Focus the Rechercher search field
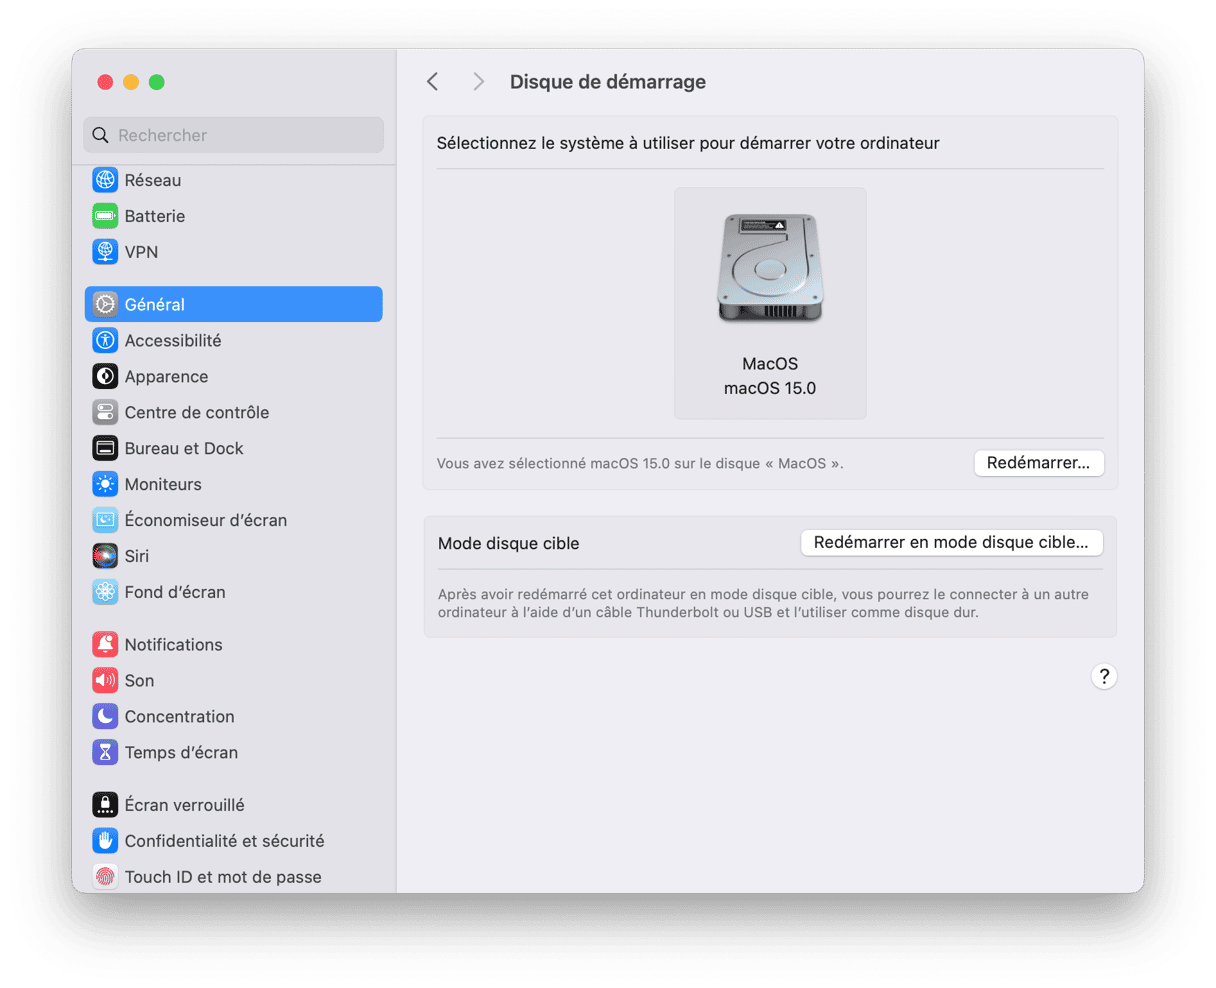This screenshot has width=1216, height=988. 234,135
